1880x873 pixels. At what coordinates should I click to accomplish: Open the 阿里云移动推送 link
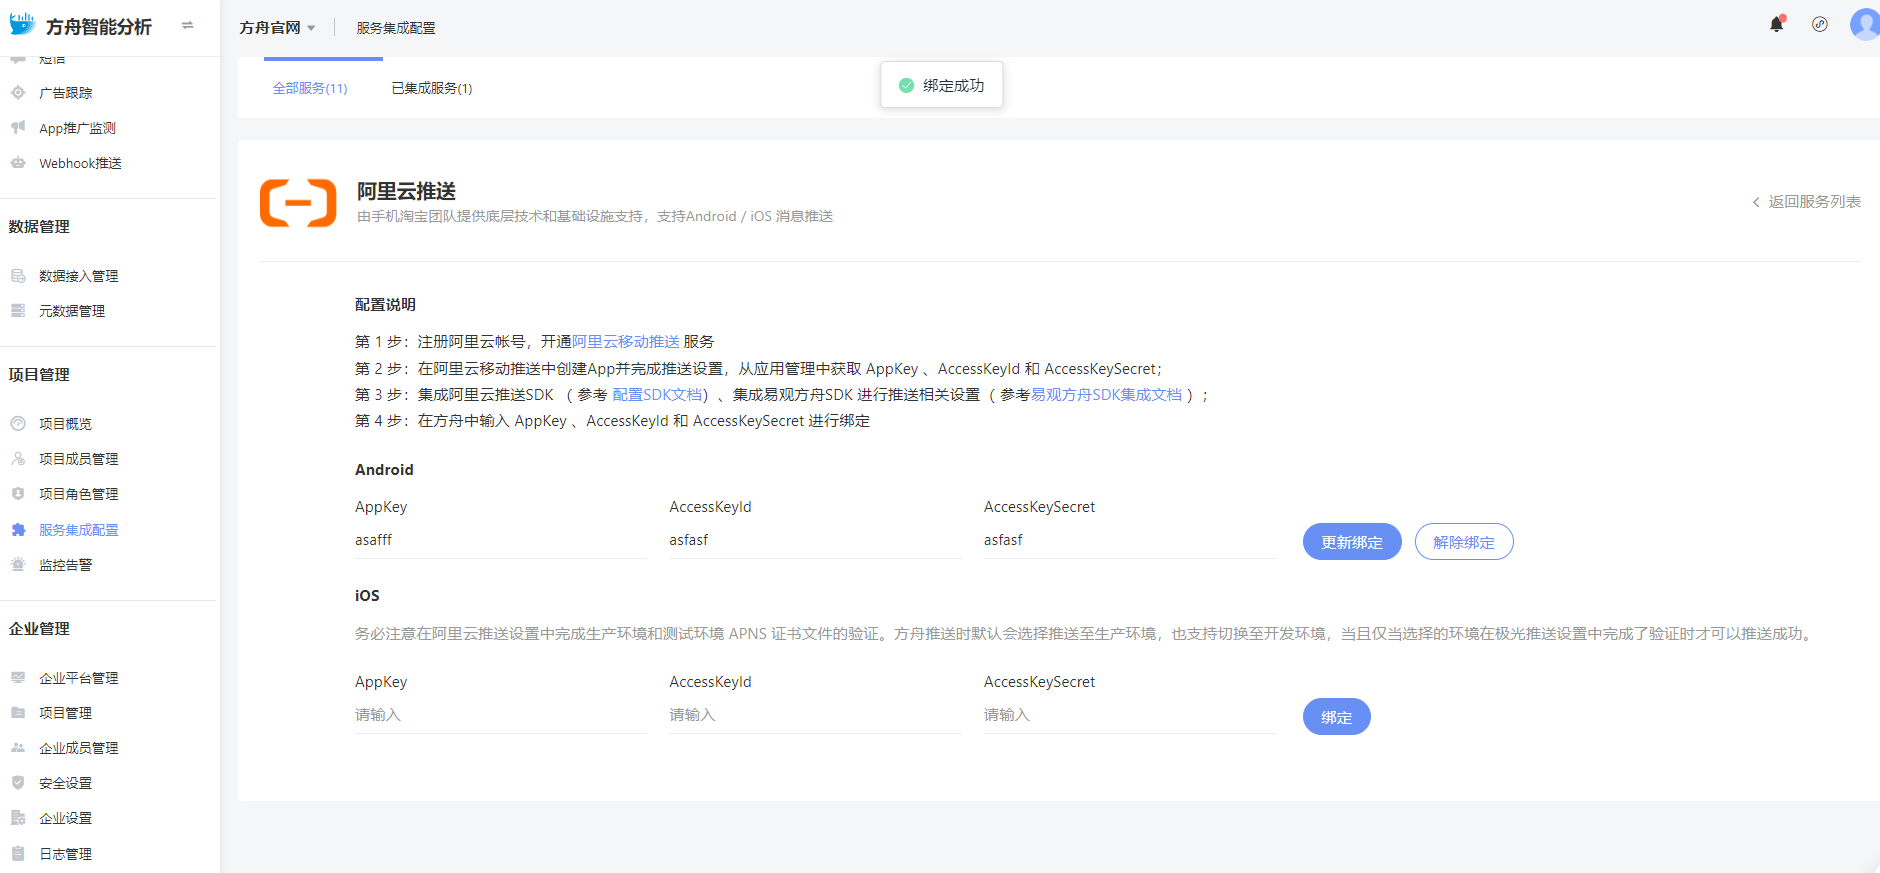[x=626, y=342]
